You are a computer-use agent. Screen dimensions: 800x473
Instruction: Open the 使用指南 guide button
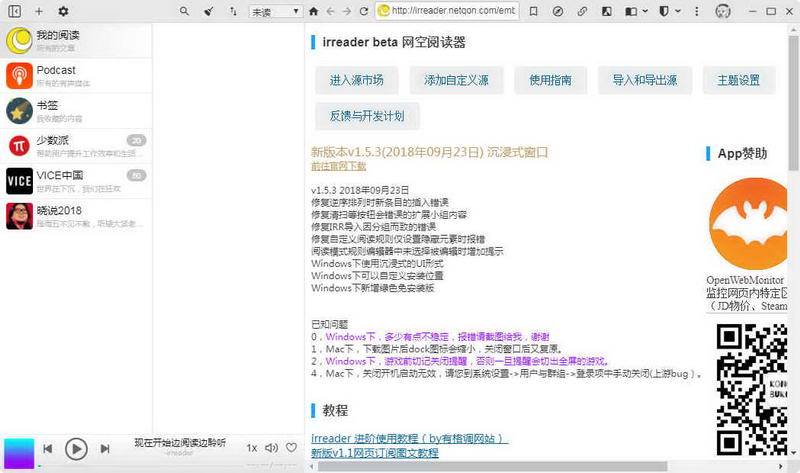point(550,80)
